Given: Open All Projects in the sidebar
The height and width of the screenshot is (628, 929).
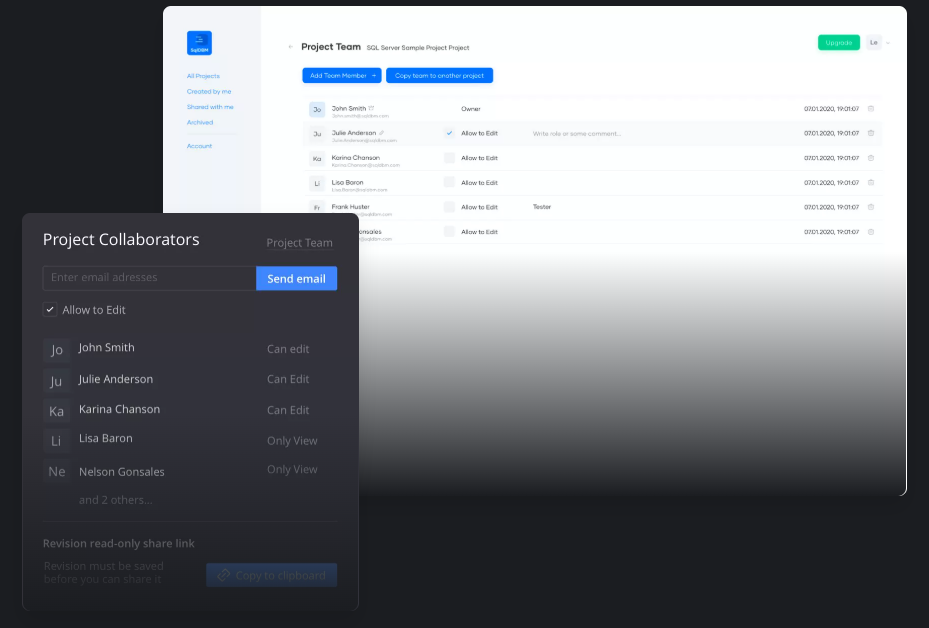Looking at the screenshot, I should [x=203, y=76].
